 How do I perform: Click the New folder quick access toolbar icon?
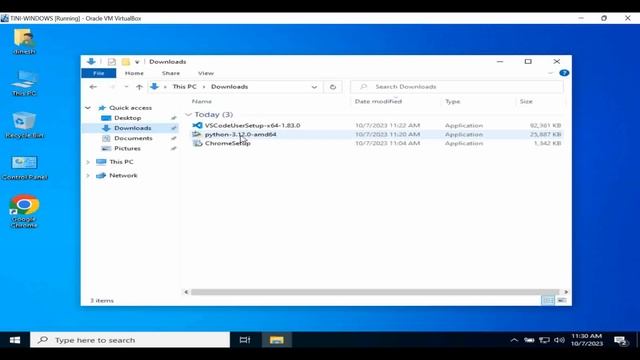[x=126, y=62]
